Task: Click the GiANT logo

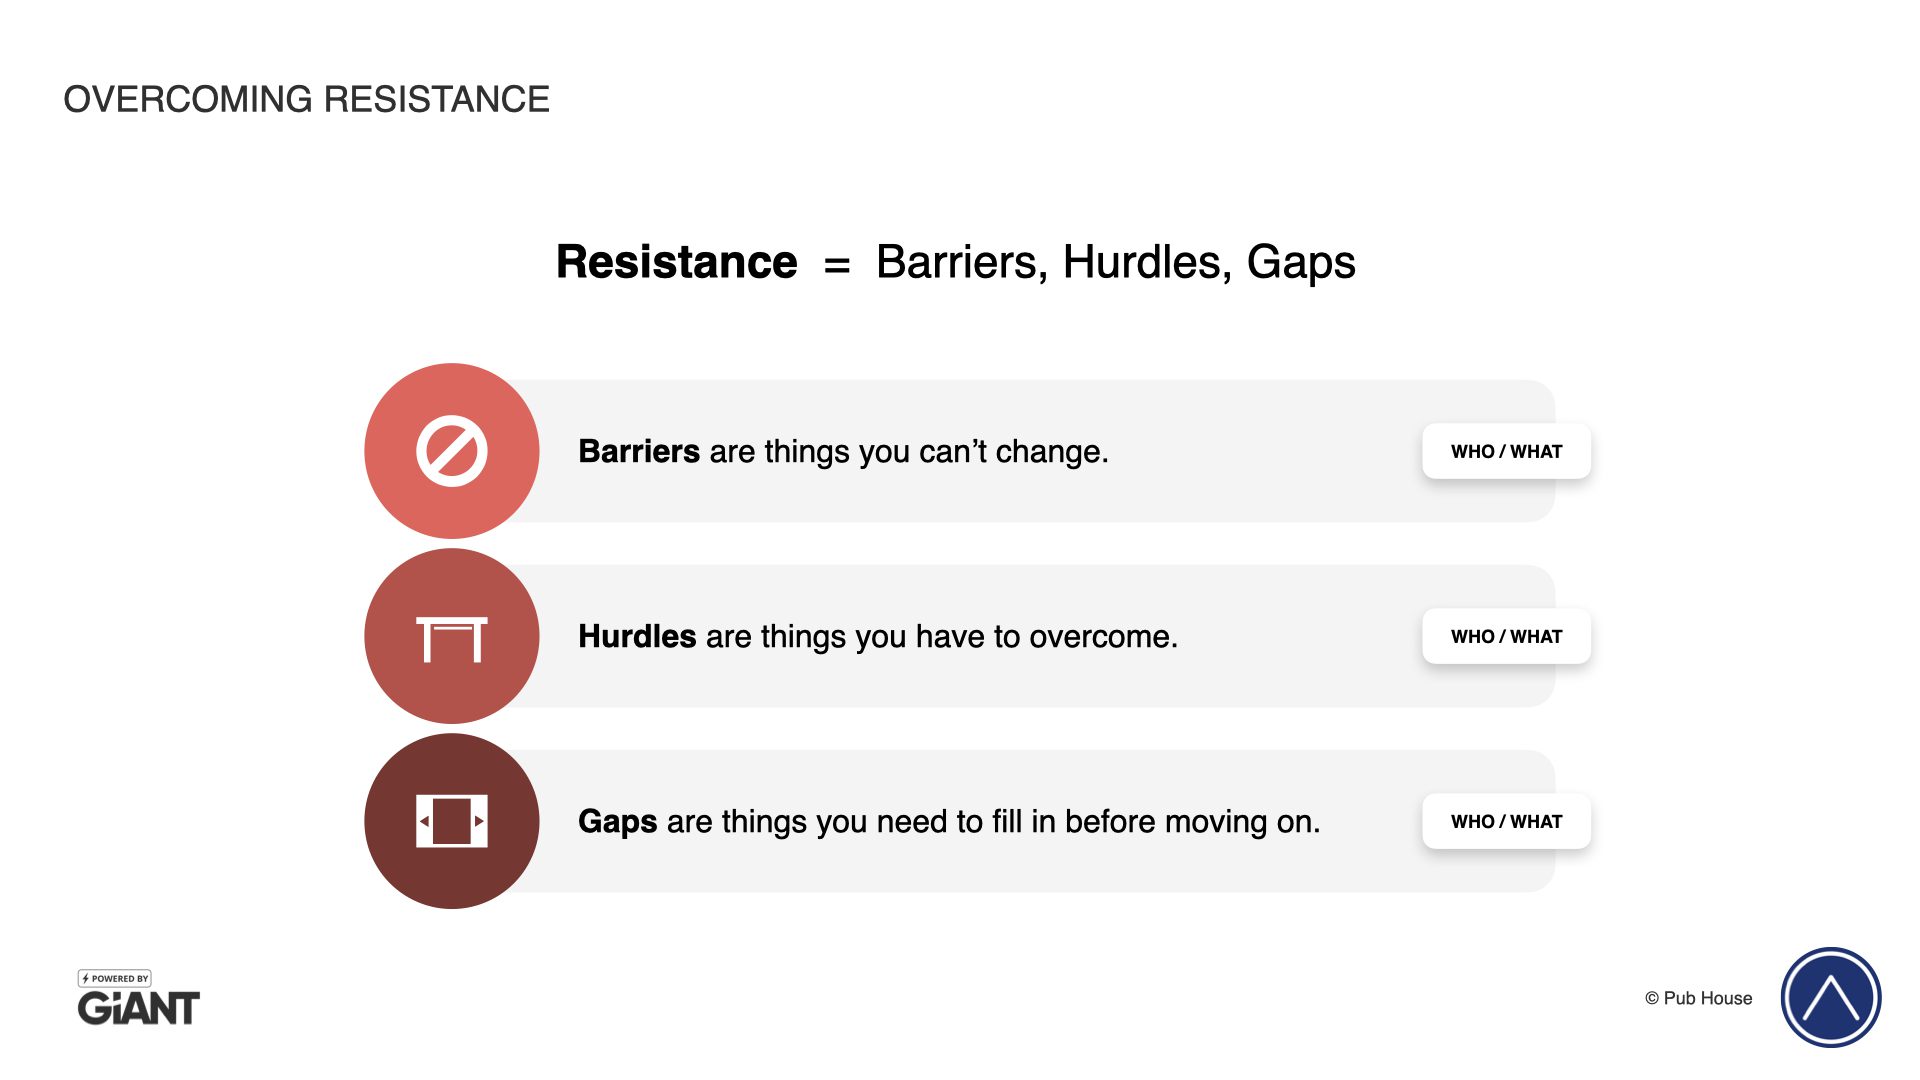Action: tap(139, 1008)
